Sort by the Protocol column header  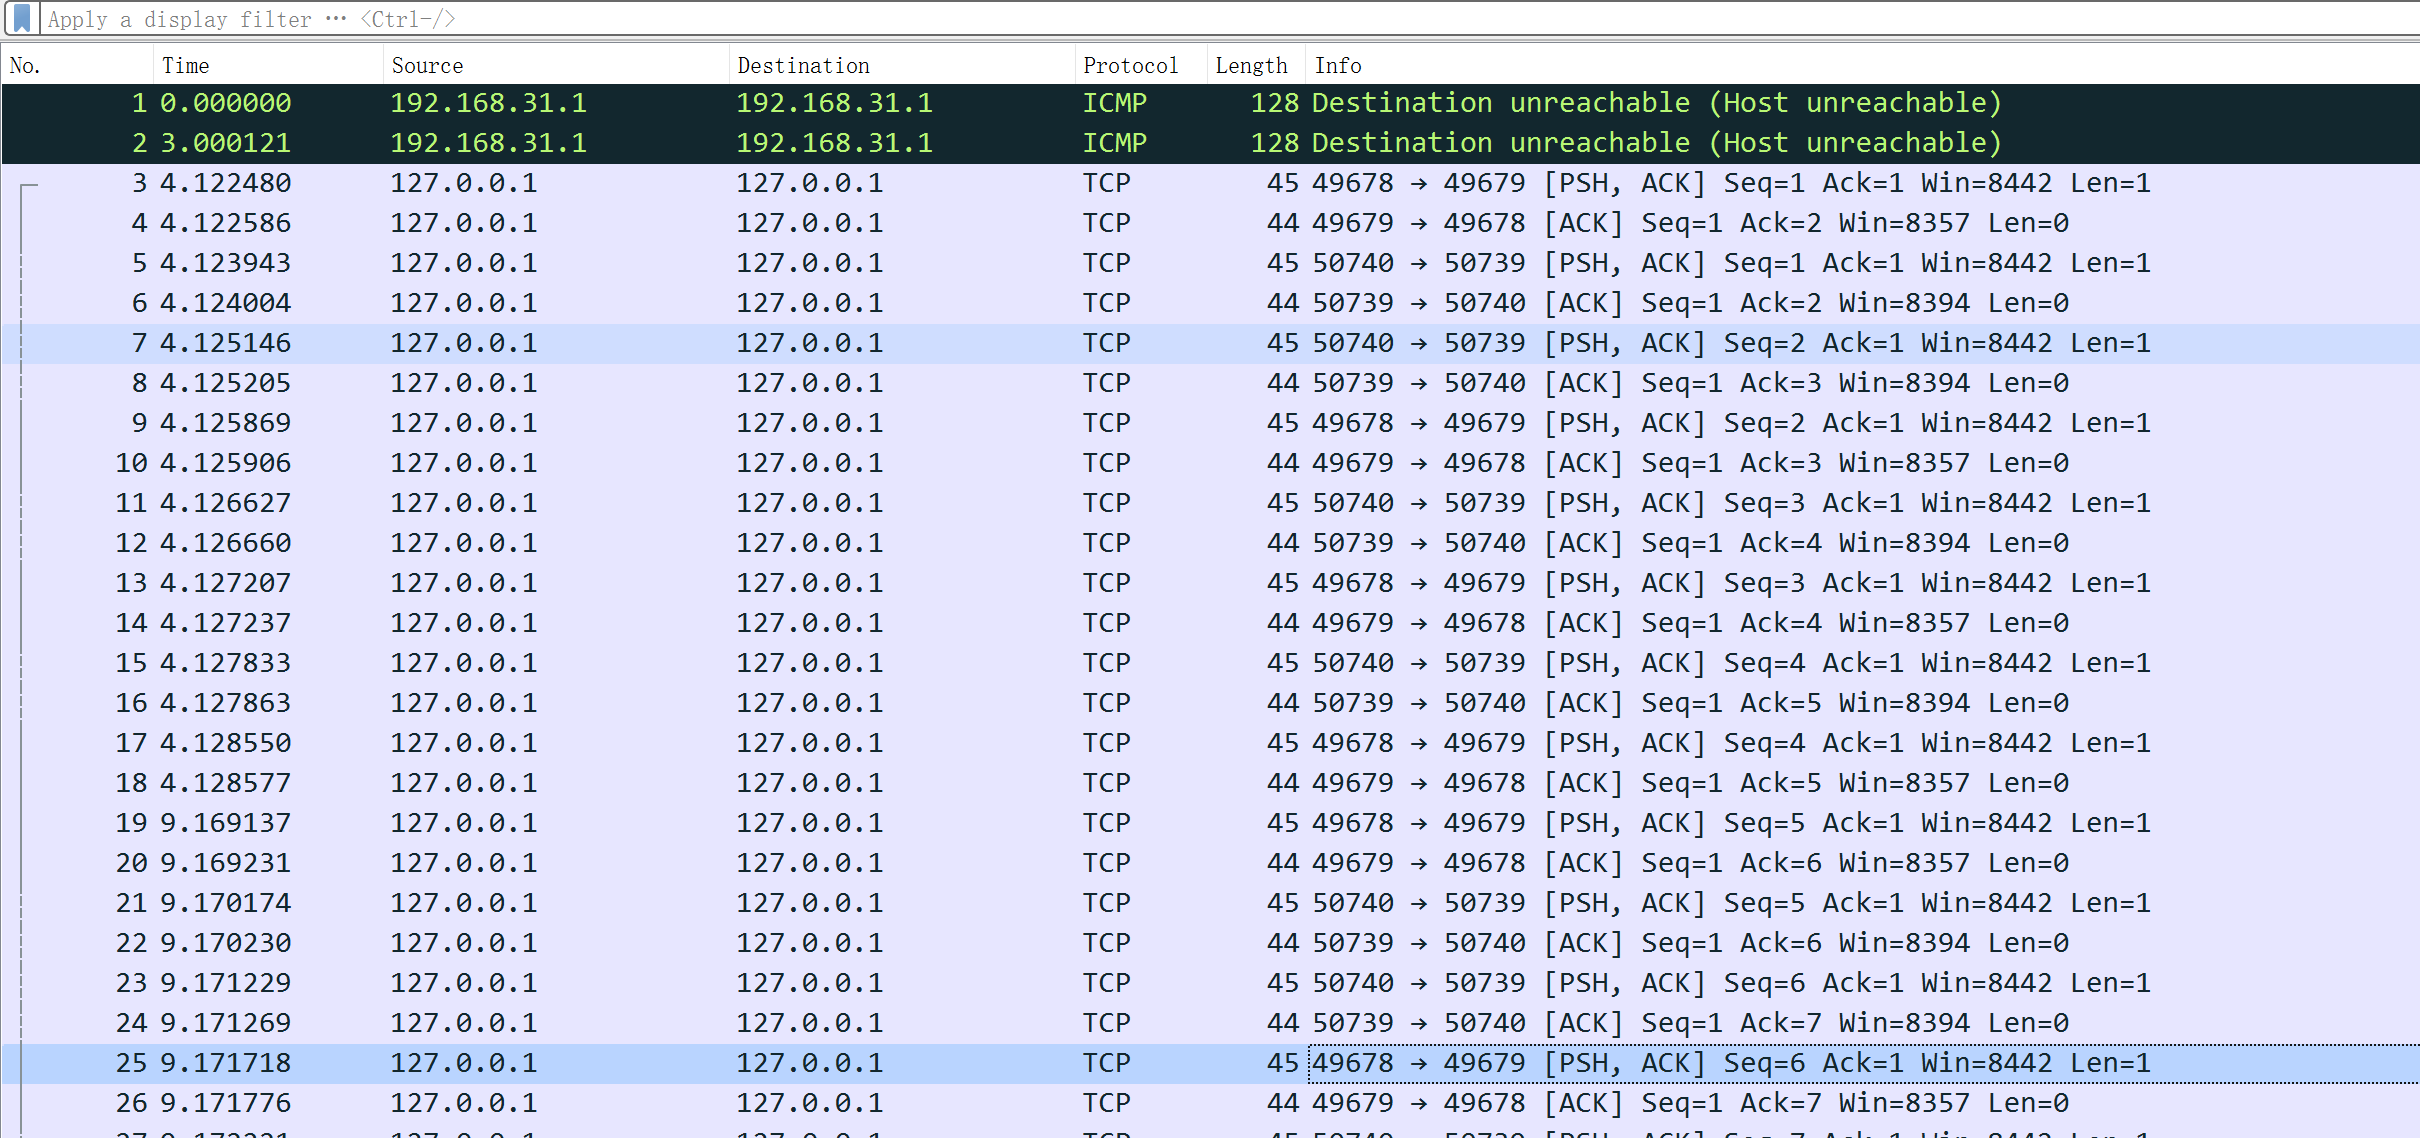click(x=1141, y=65)
